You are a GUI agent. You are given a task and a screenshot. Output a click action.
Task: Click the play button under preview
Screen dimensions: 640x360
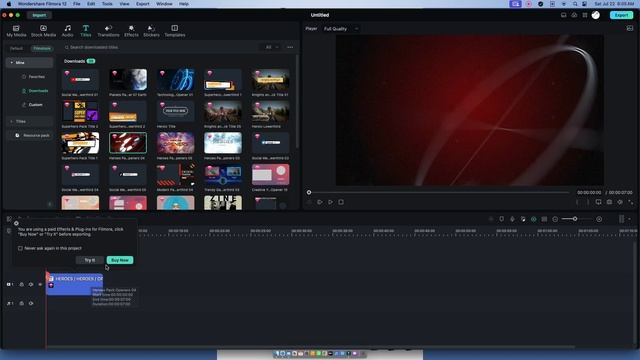coord(330,202)
